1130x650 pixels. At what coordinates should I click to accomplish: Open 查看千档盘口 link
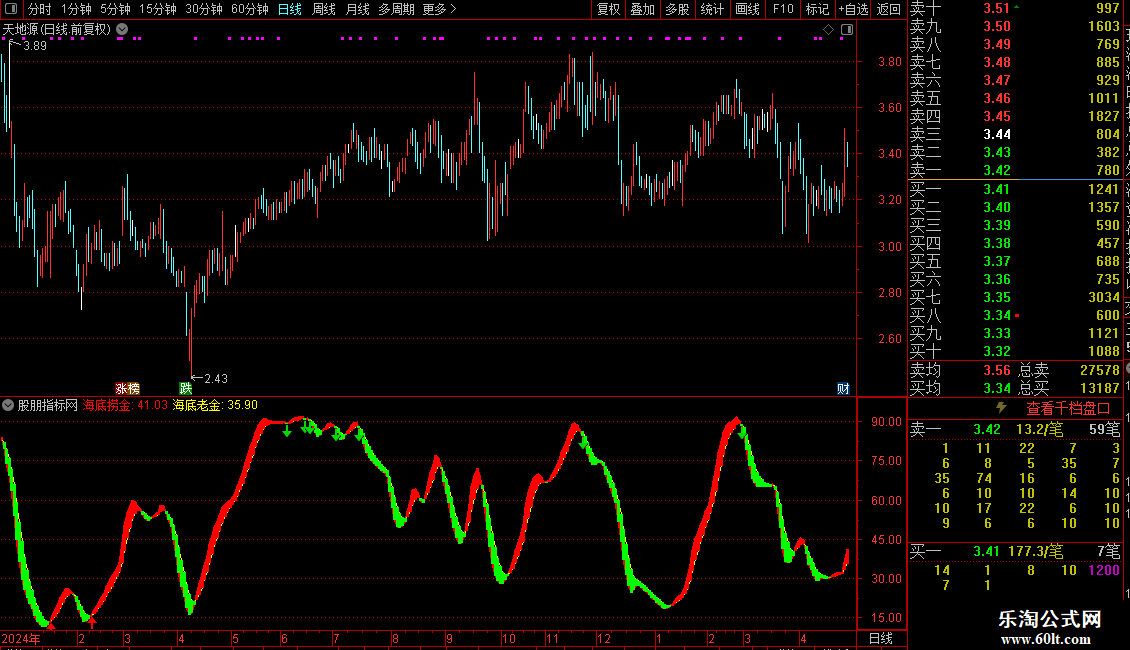coord(1068,409)
